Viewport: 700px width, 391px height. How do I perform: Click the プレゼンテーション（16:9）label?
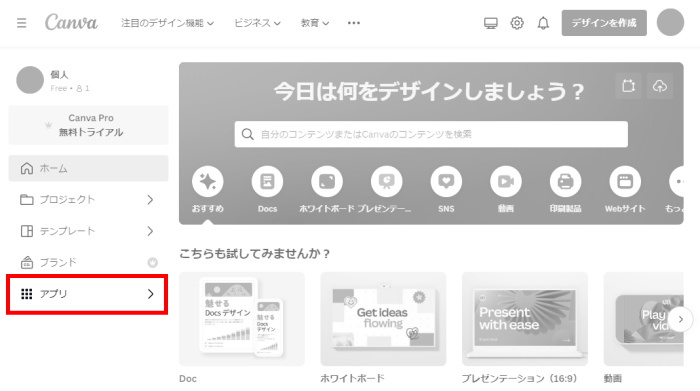(x=519, y=379)
